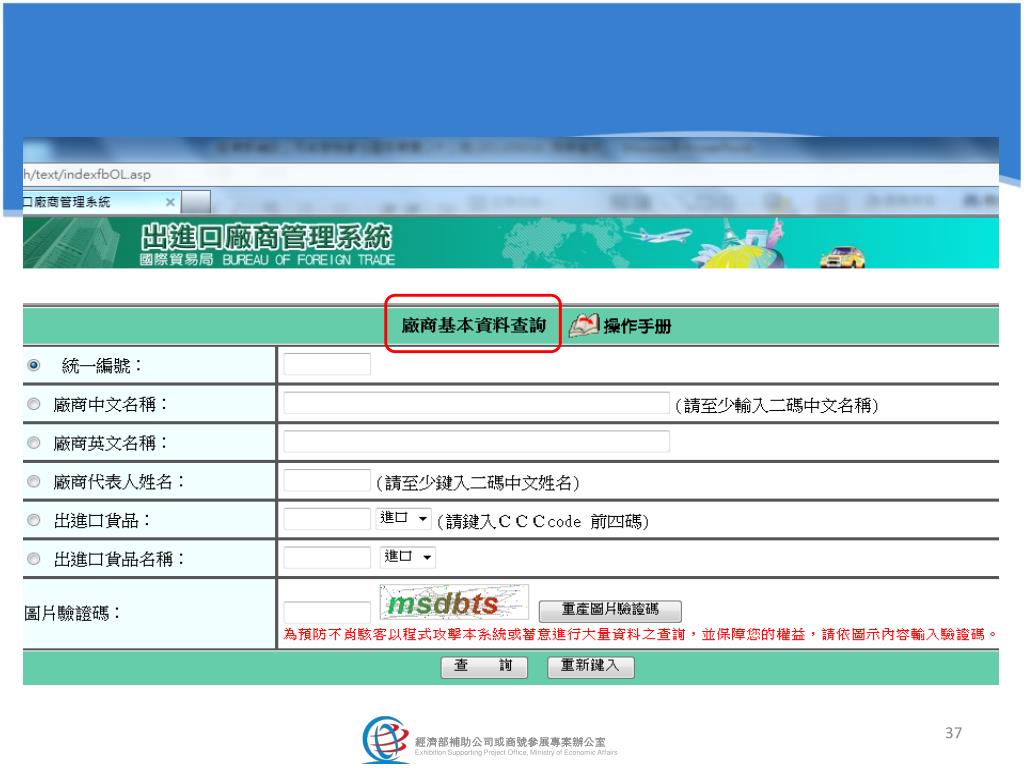Image resolution: width=1024 pixels, height=768 pixels.
Task: Click the 廠商基本資料查詢 heading
Action: click(x=473, y=325)
